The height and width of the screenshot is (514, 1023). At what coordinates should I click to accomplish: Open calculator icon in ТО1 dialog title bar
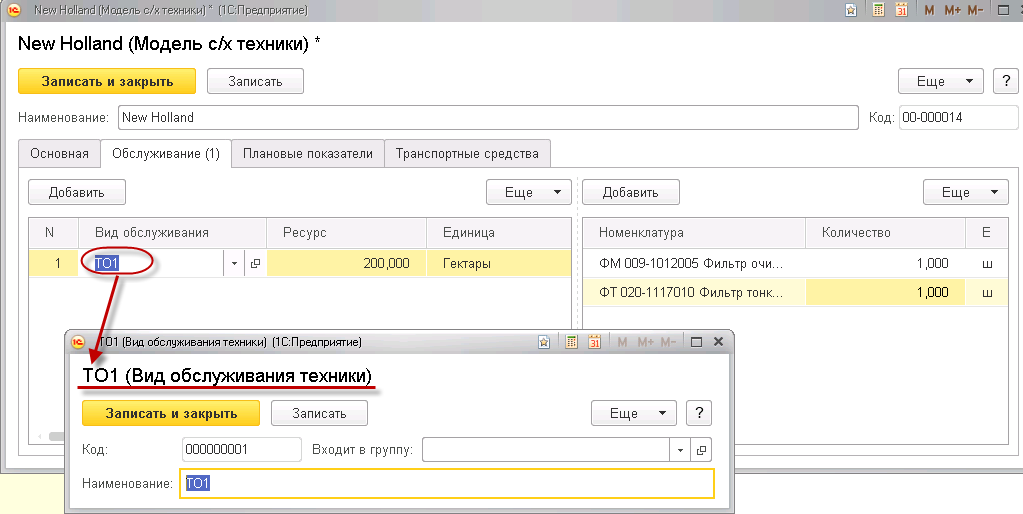tap(571, 342)
